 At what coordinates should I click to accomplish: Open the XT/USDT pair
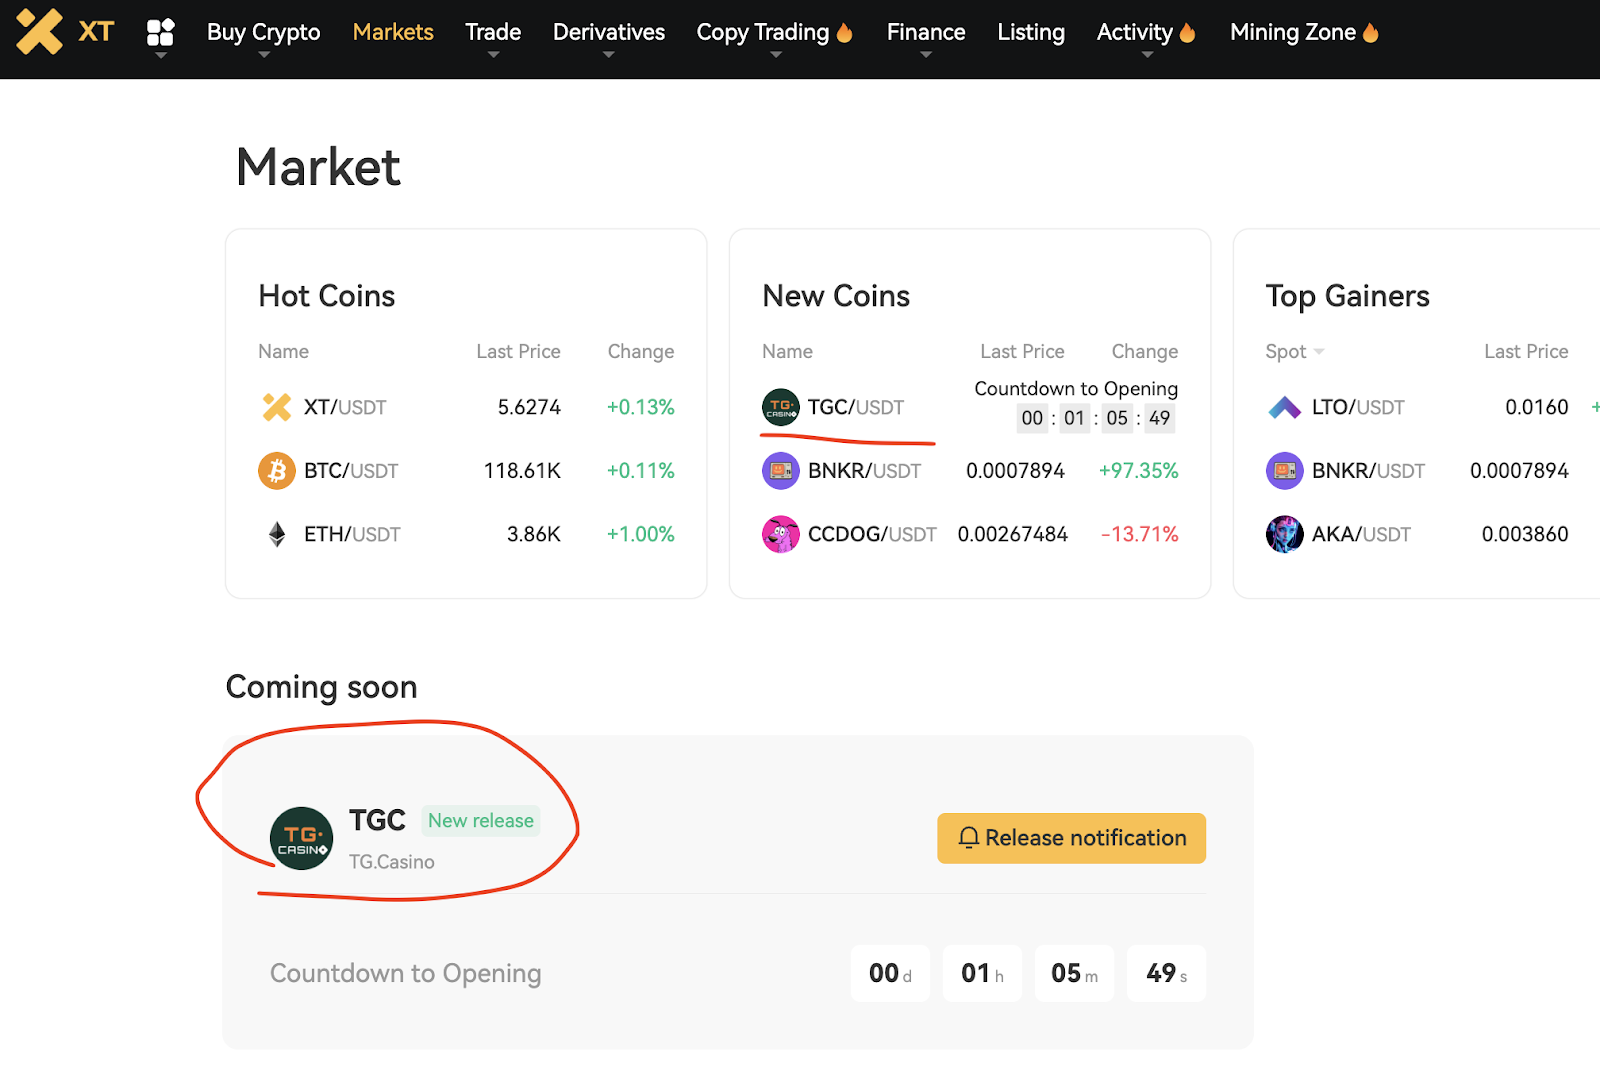pyautogui.click(x=345, y=407)
